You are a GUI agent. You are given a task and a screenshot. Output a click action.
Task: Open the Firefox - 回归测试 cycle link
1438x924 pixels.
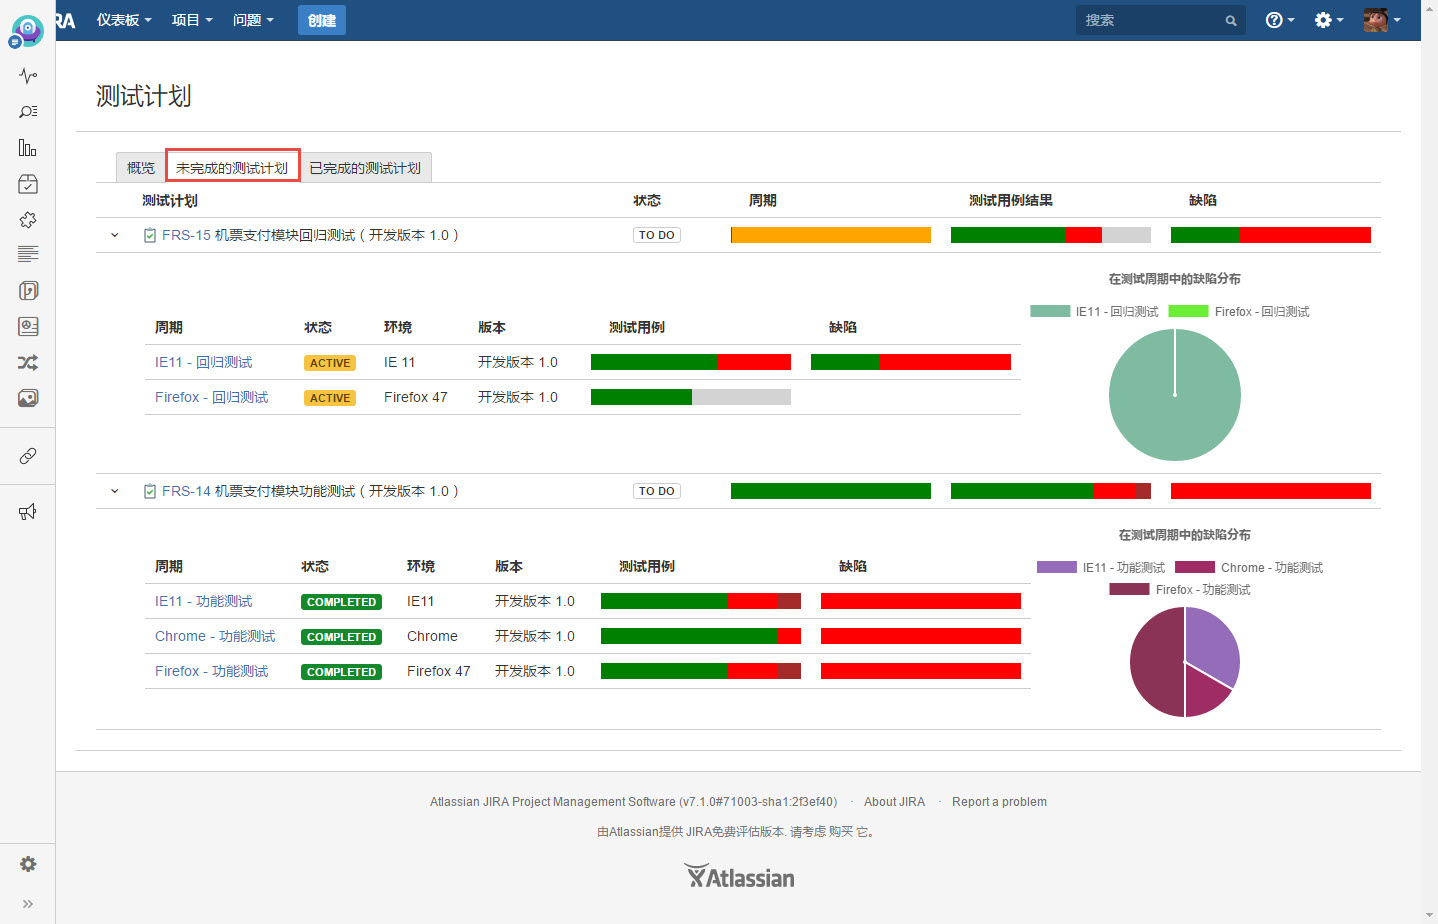(x=212, y=397)
